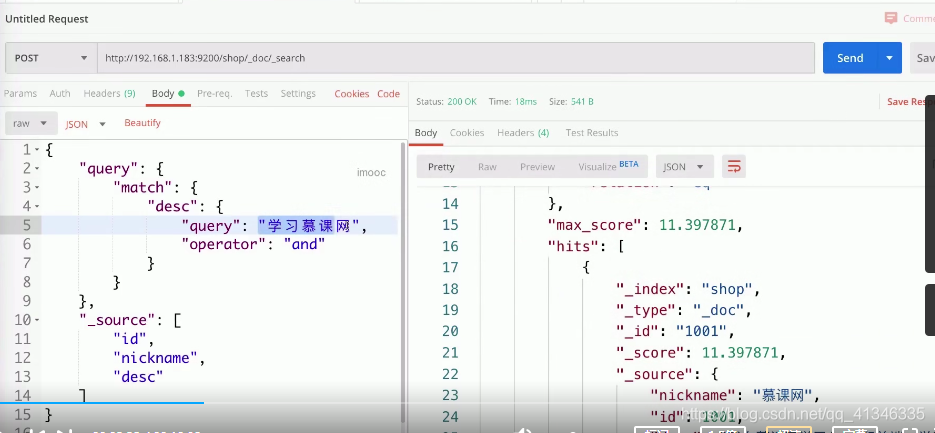Collapse line 1 fold arrow
The image size is (935, 433).
click(37, 150)
